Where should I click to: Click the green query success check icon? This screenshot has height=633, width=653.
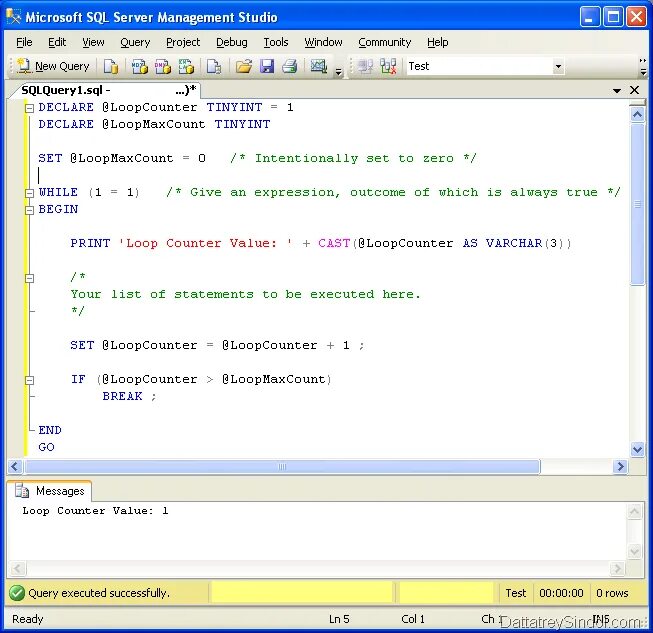(x=17, y=593)
